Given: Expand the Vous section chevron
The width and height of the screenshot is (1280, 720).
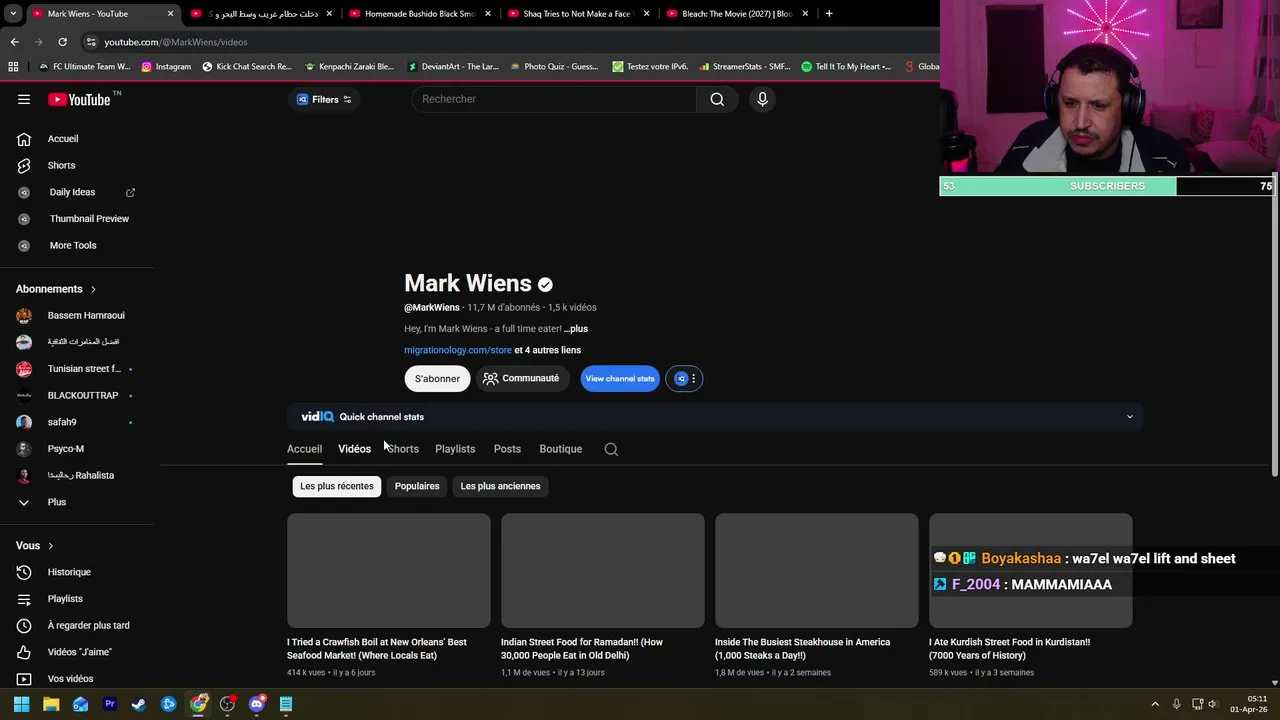Looking at the screenshot, I should 50,546.
